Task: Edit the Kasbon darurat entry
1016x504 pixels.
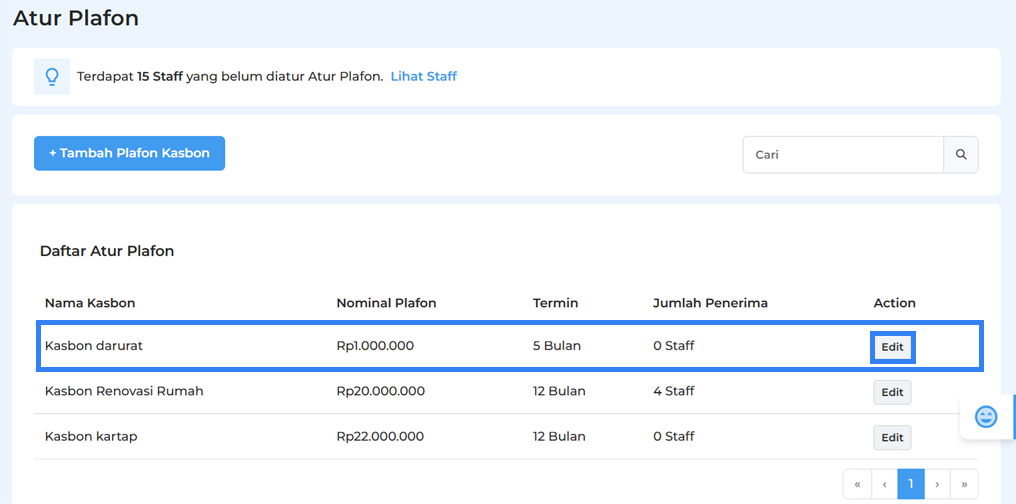Action: tap(892, 347)
